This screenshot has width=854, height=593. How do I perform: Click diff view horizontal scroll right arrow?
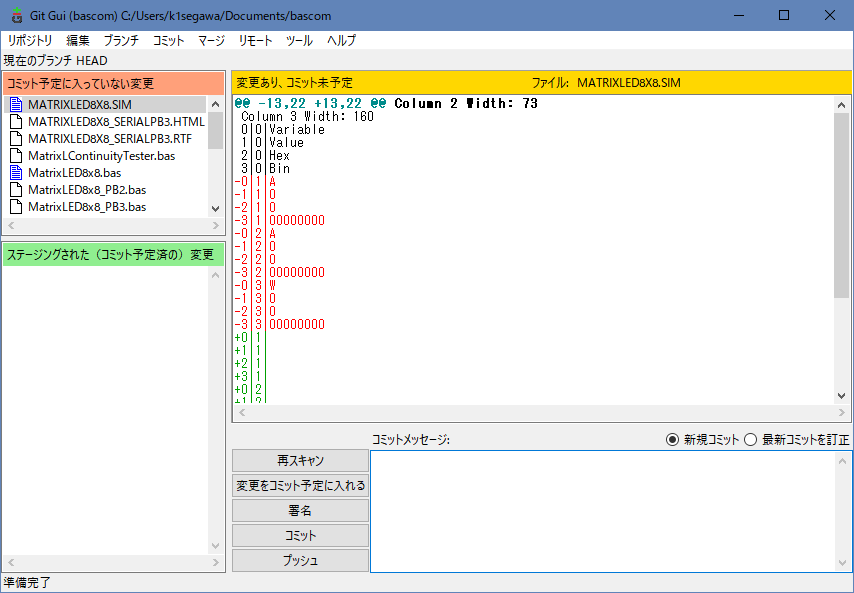843,413
